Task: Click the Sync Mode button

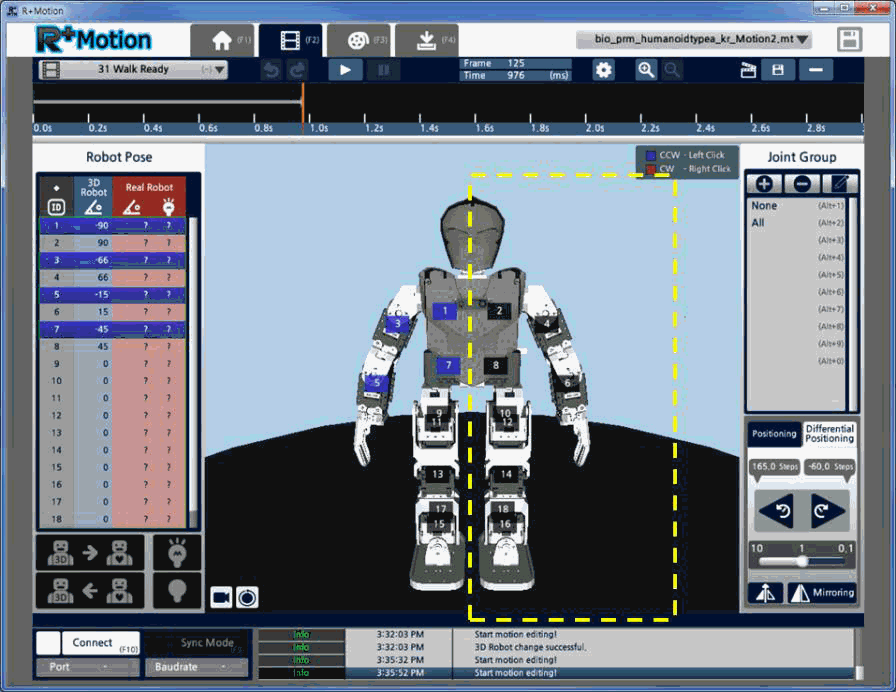Action: tap(197, 643)
